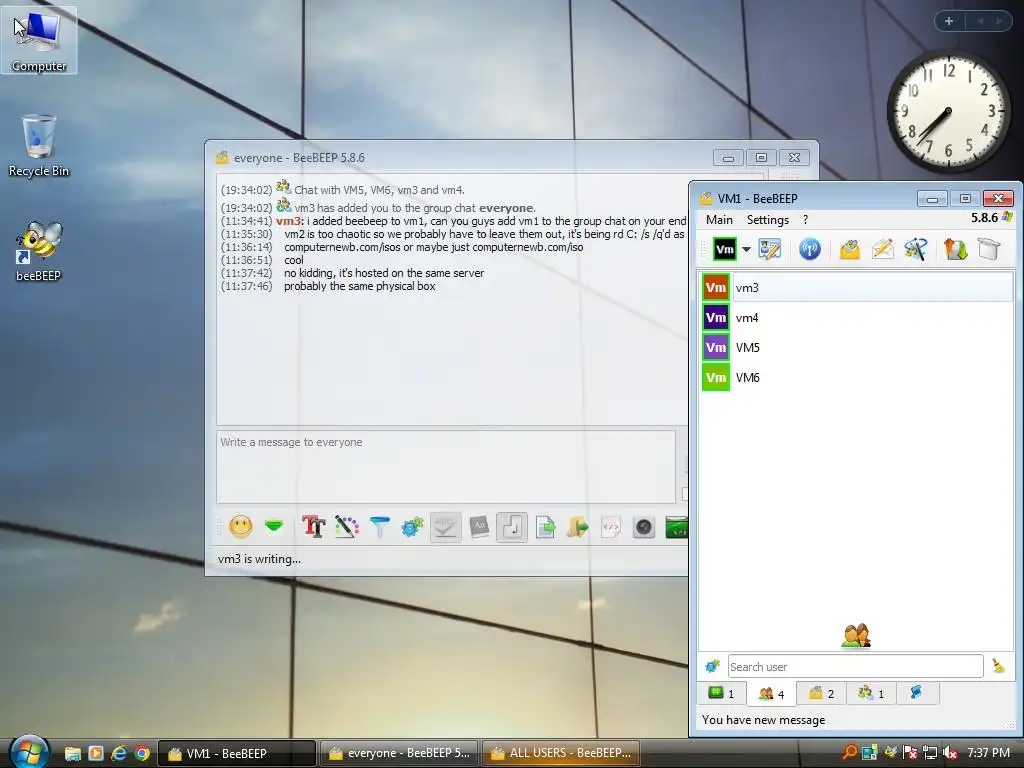
Task: Switch to the users tab showing 4
Action: point(771,694)
